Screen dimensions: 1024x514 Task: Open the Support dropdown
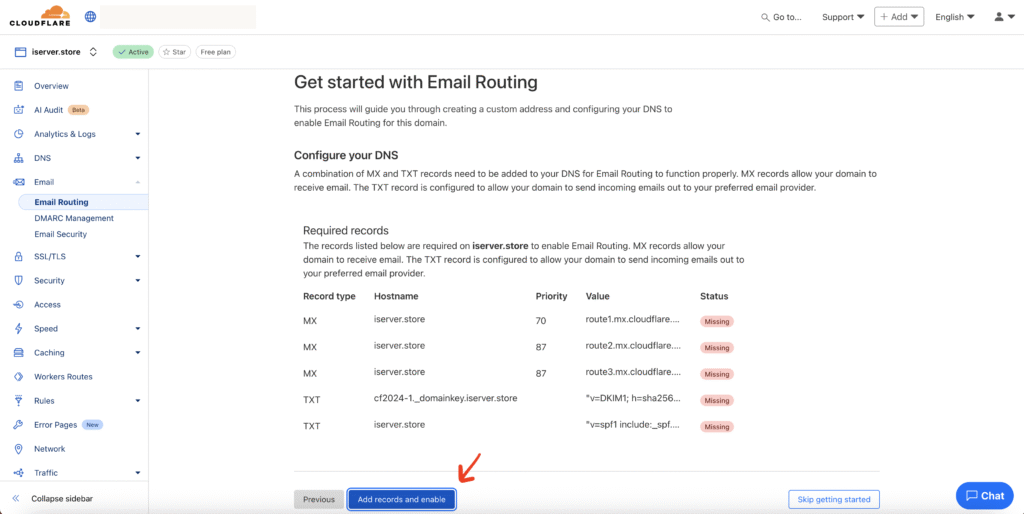[842, 17]
